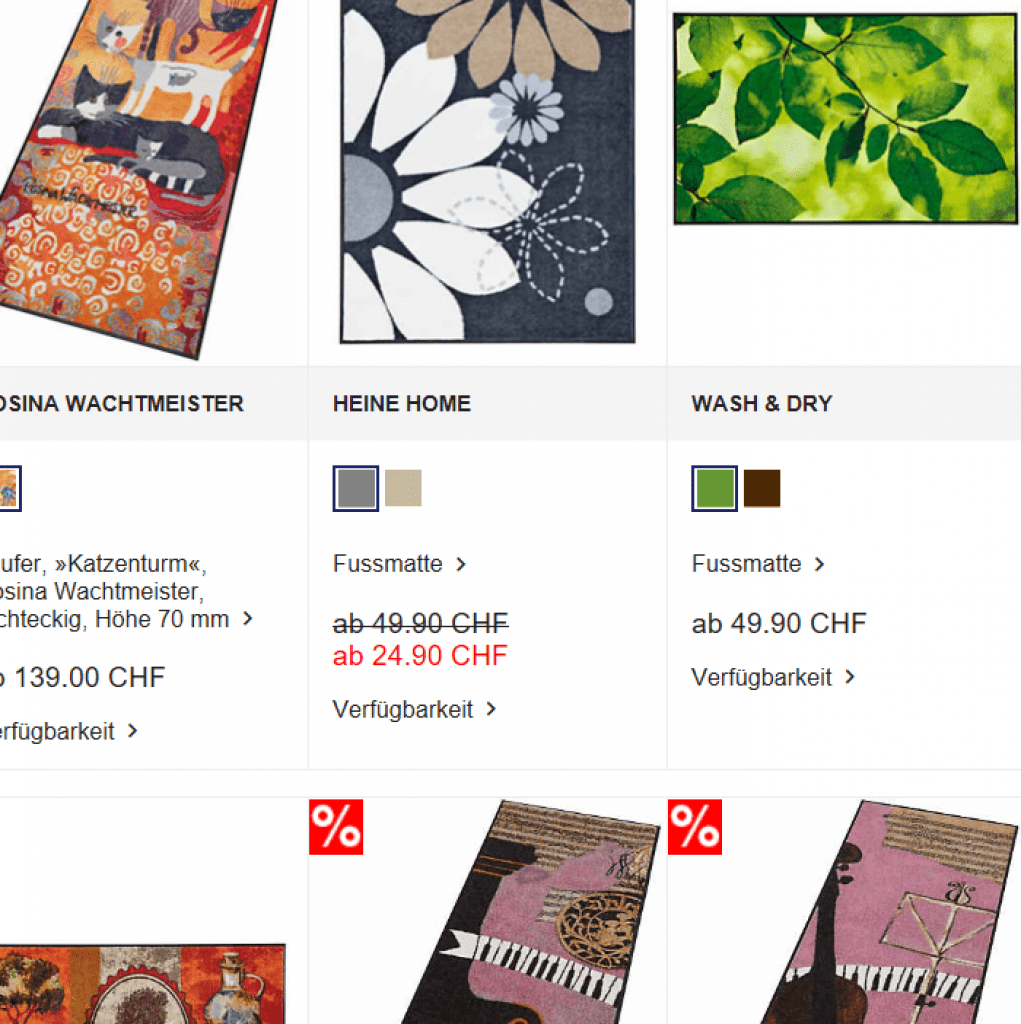
Task: Open the Fussmatte link under Wash & Dry
Action: point(758,564)
